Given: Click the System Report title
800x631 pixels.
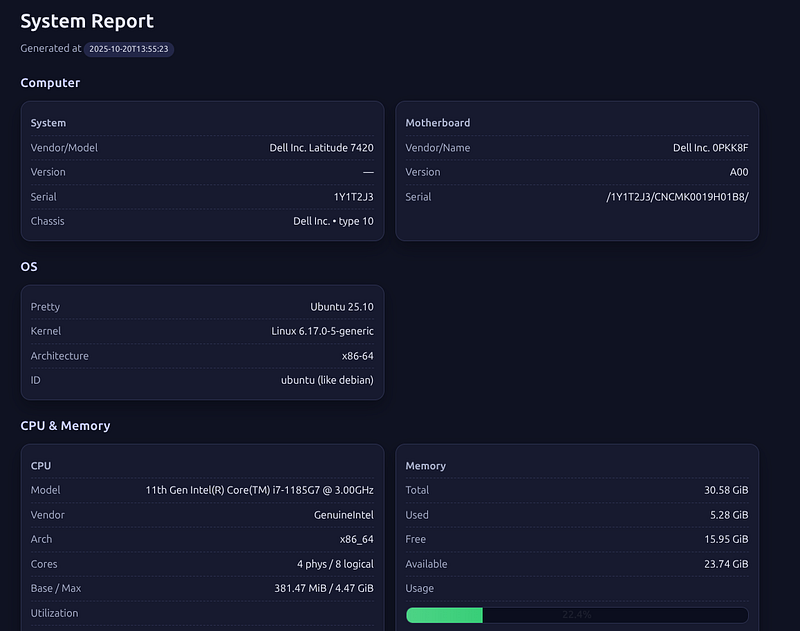Looking at the screenshot, I should pos(87,21).
